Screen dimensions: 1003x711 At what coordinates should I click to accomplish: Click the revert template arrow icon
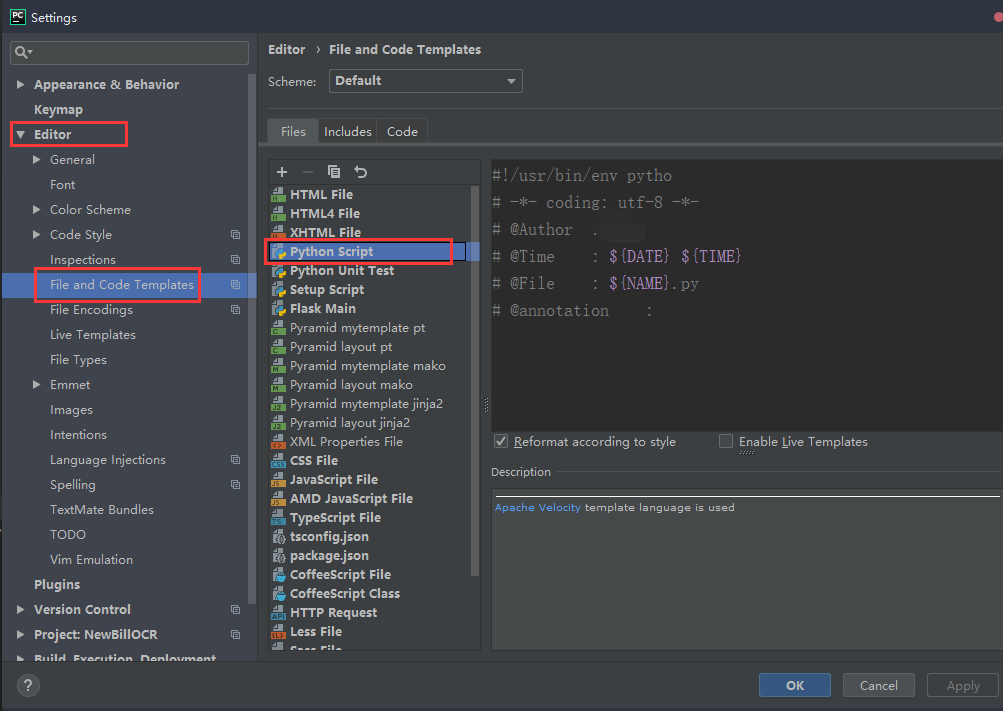point(358,172)
